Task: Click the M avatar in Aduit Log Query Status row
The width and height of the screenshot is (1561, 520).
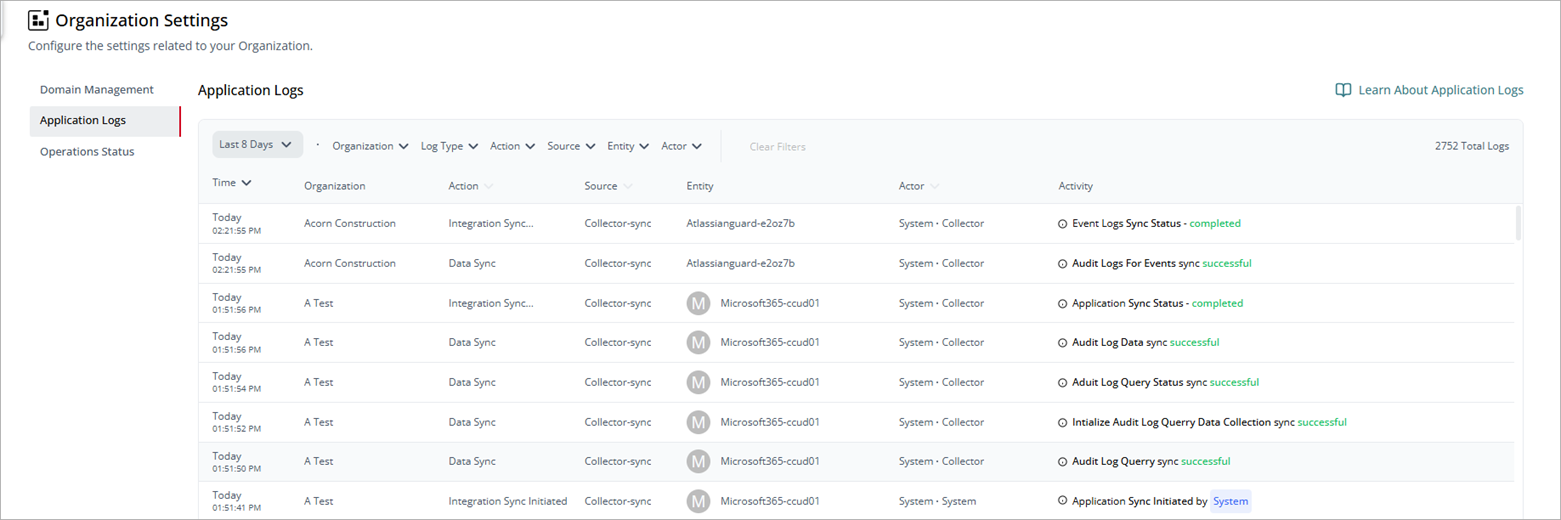Action: pyautogui.click(x=699, y=382)
